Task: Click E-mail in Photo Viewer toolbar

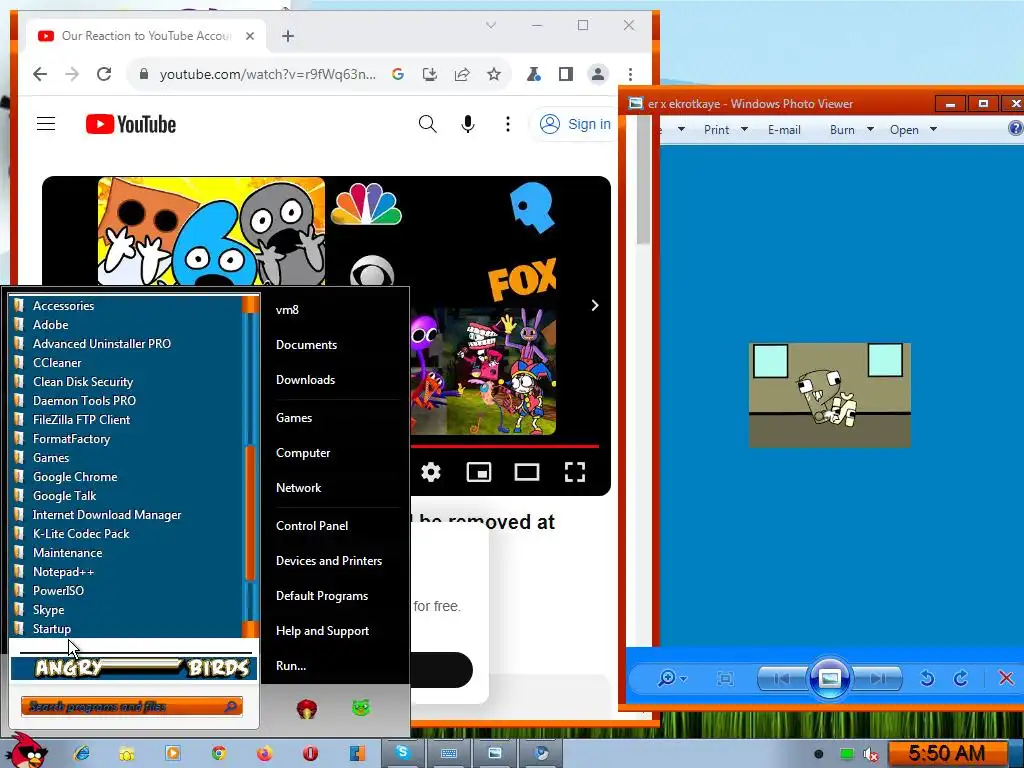Action: pos(784,130)
